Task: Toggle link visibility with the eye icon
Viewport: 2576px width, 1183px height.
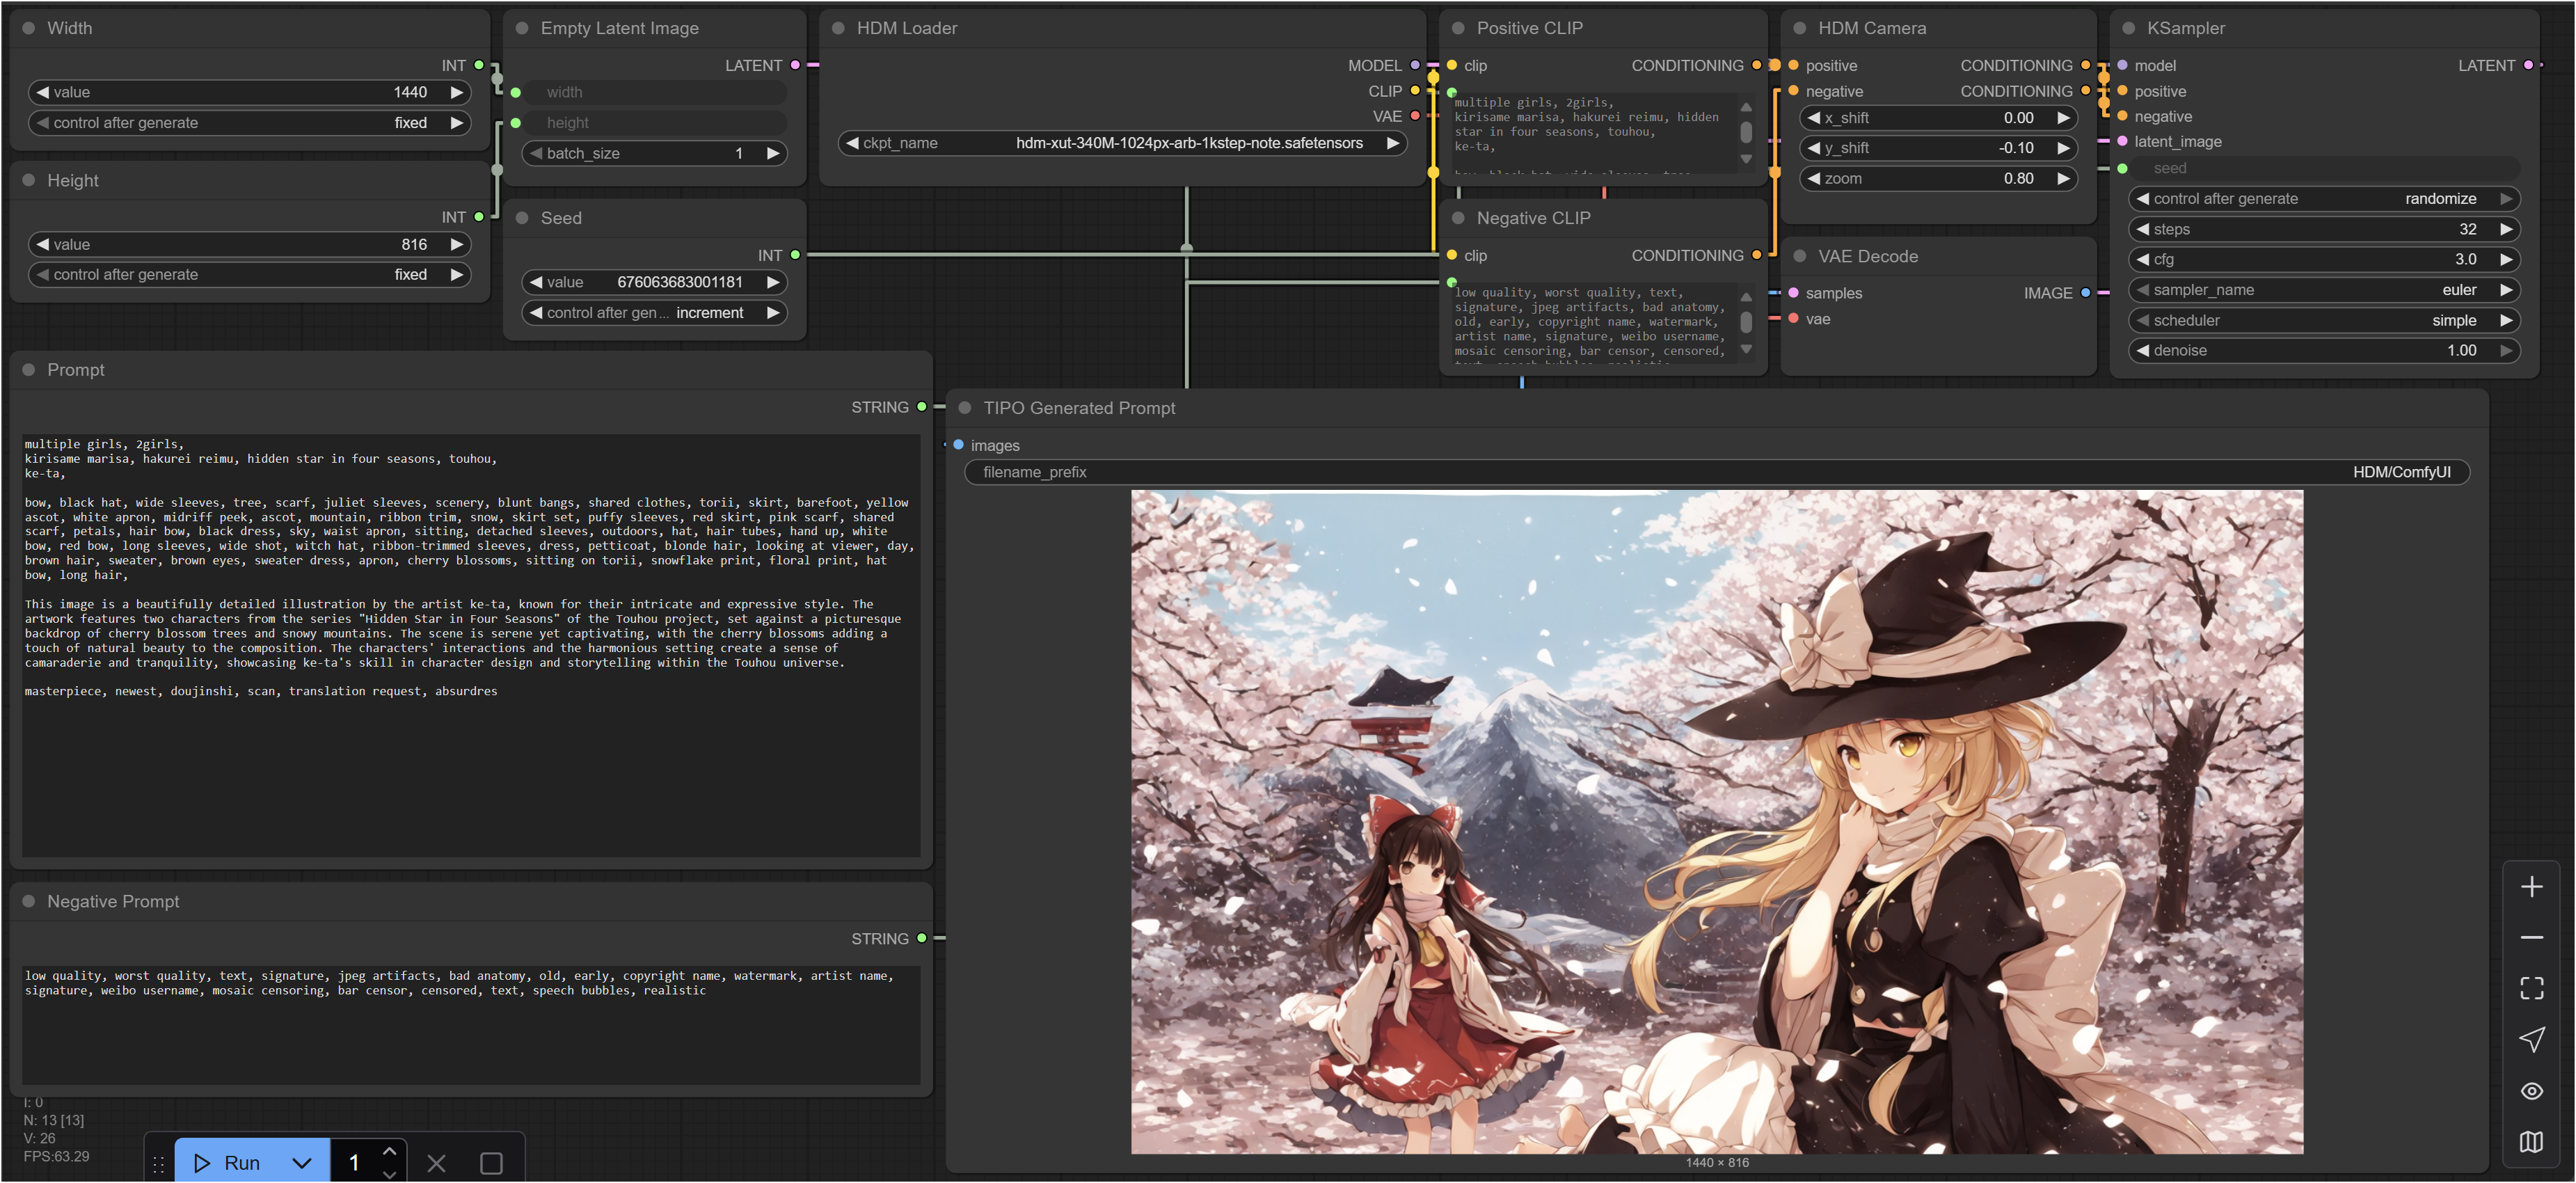Action: (x=2531, y=1091)
